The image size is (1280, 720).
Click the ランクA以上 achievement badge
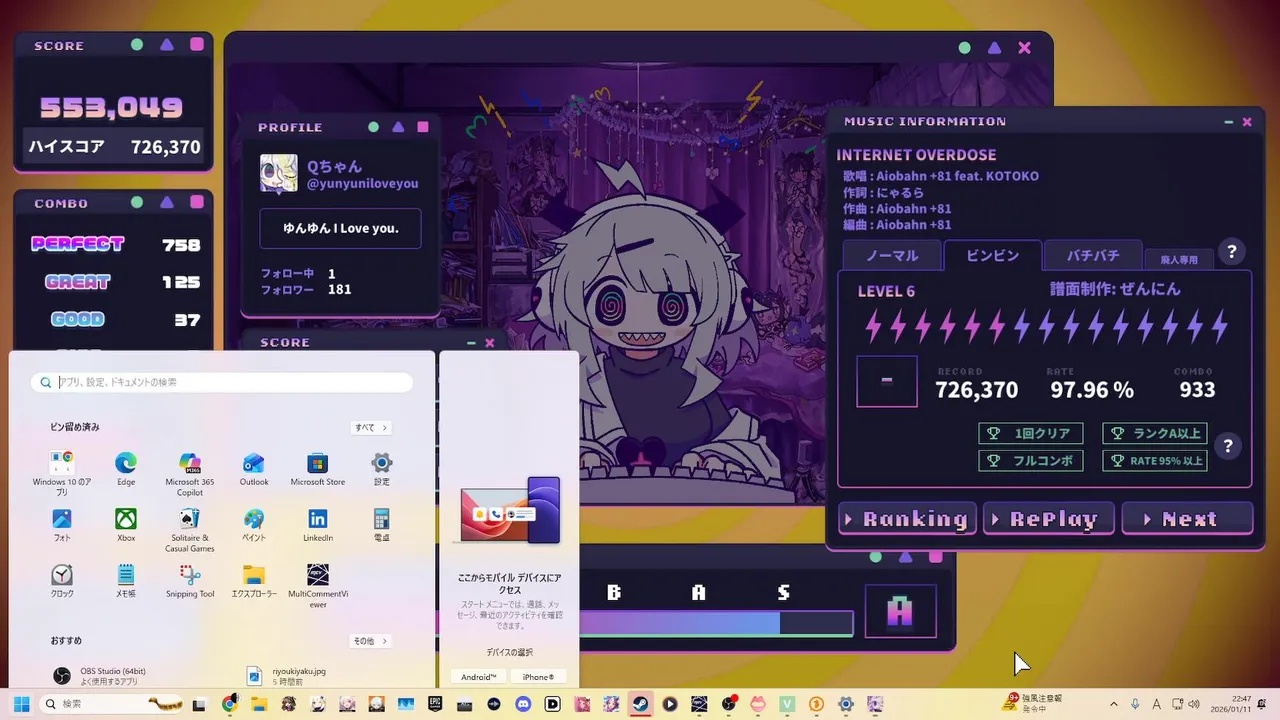(1155, 434)
